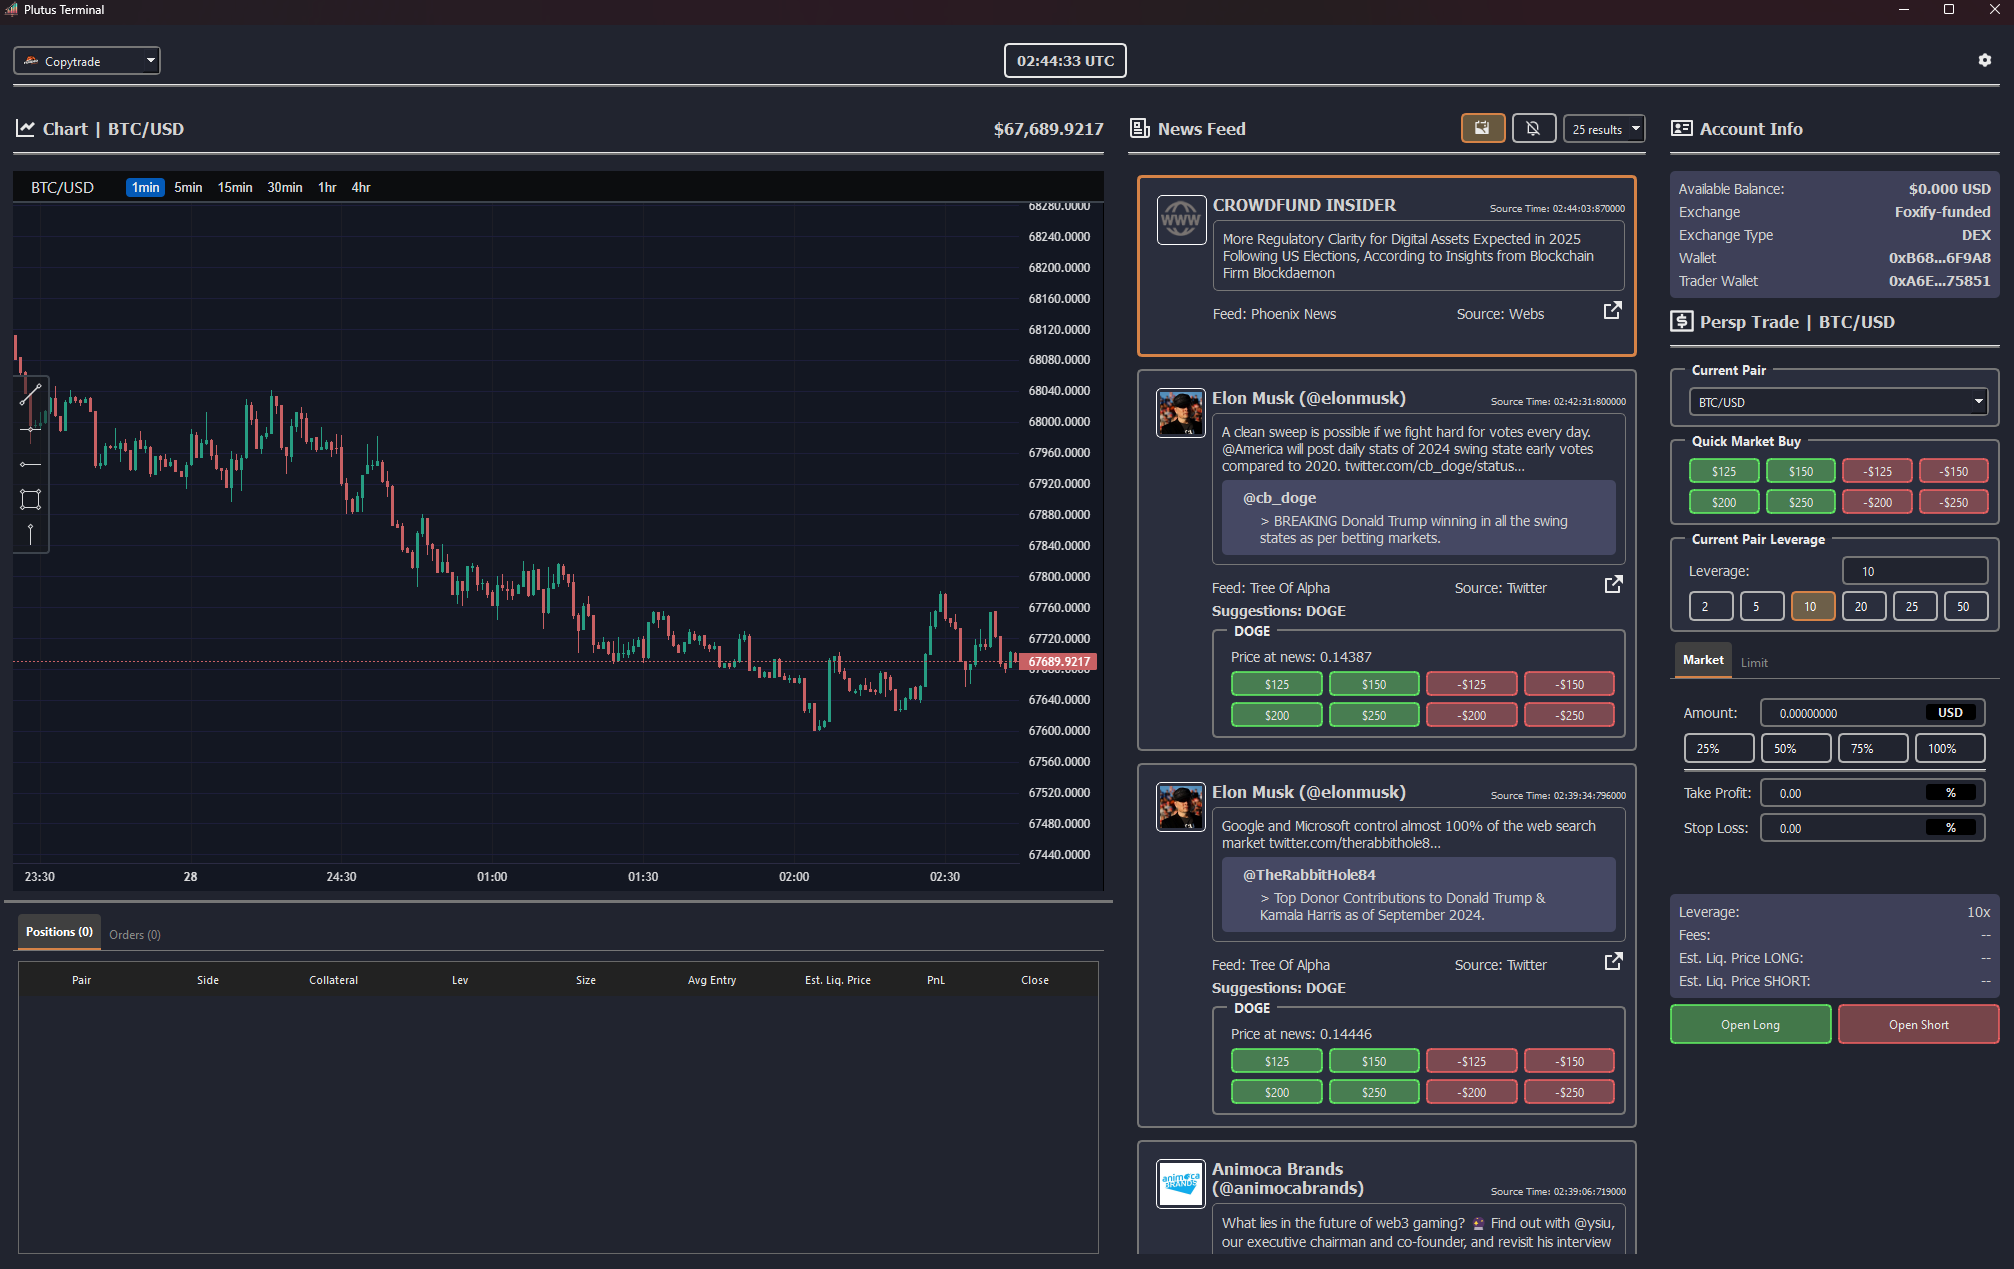
Task: Switch to the Orders (0) tab
Action: 135,935
